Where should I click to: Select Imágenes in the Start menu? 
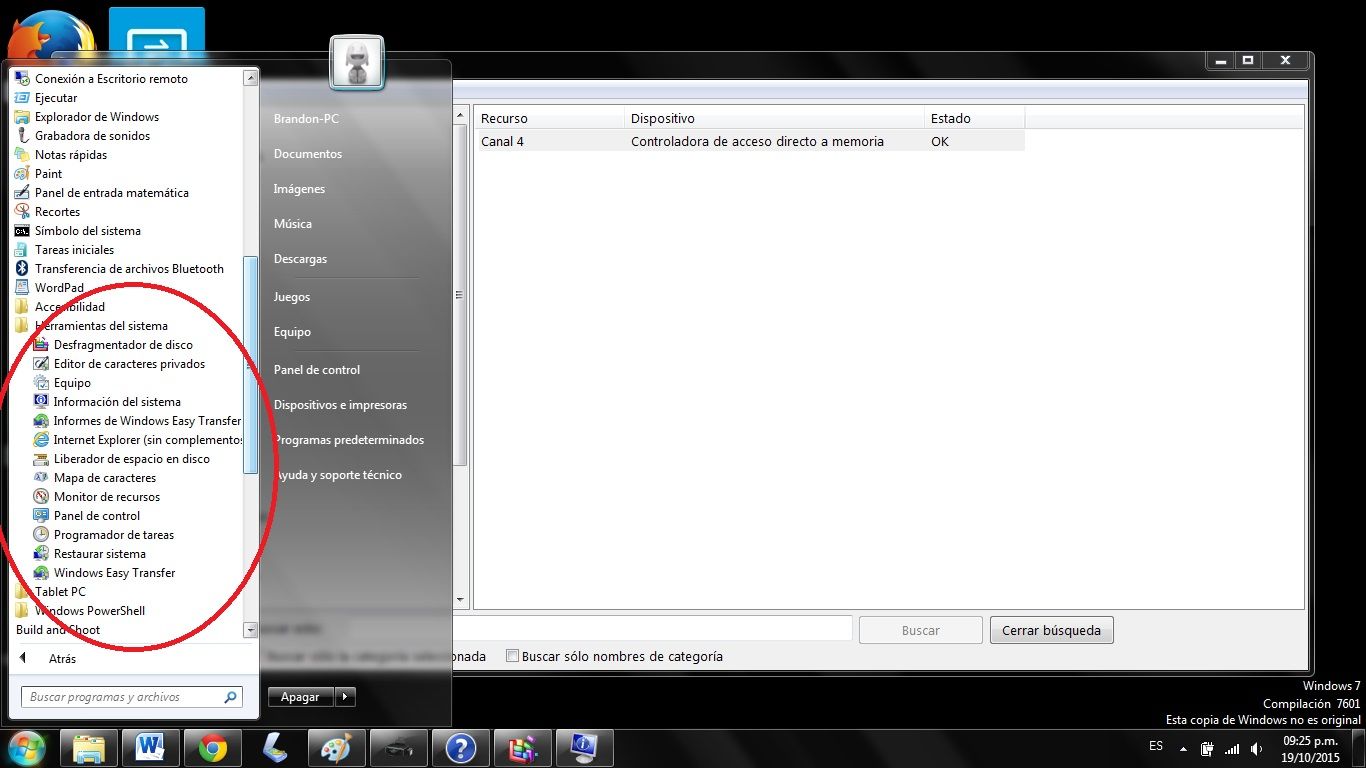point(299,189)
